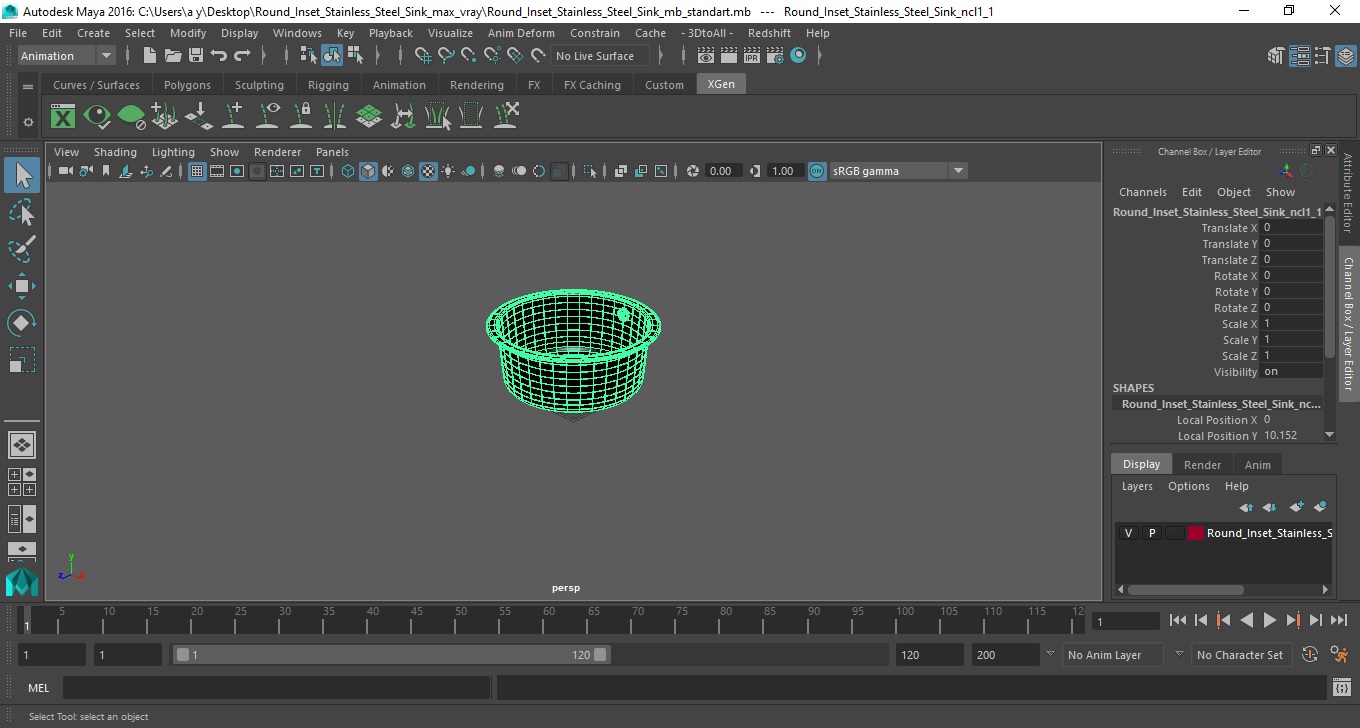Play animation forwards
Viewport: 1360px width, 728px height.
coord(1269,621)
